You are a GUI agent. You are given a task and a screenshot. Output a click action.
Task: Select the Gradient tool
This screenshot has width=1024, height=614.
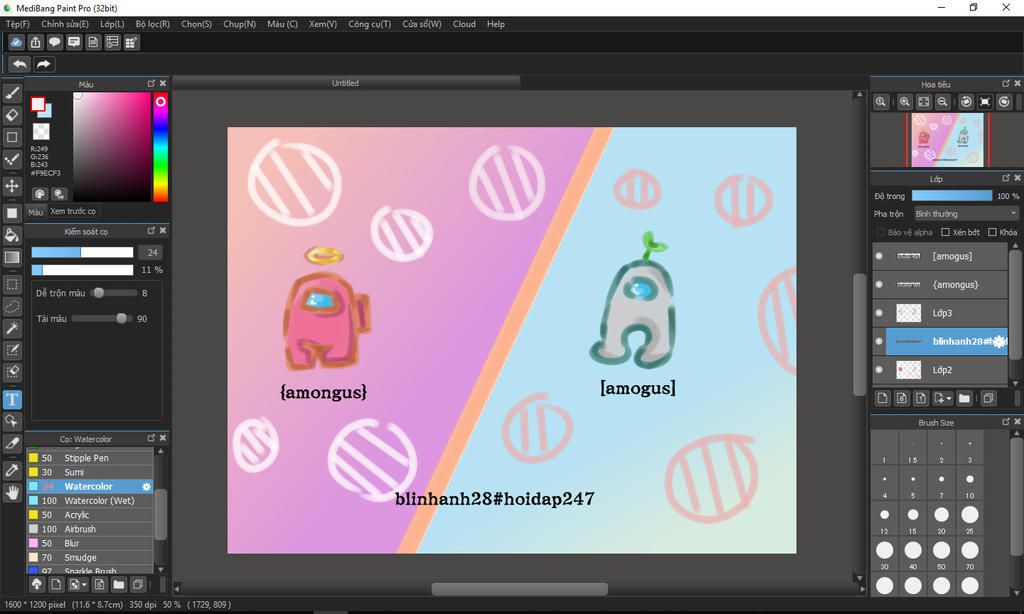[12, 257]
